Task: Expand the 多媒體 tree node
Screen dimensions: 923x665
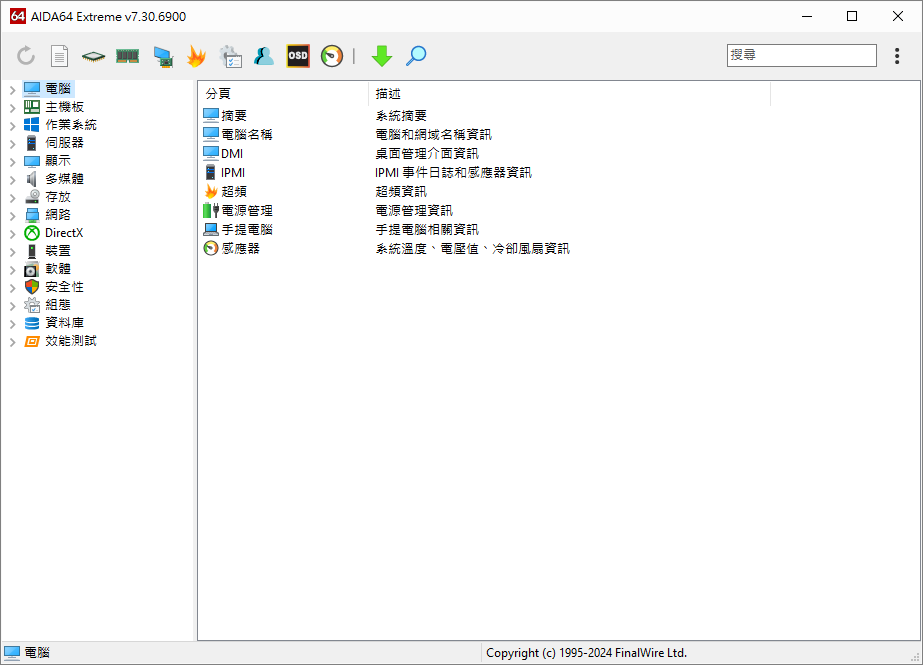Action: tap(12, 180)
